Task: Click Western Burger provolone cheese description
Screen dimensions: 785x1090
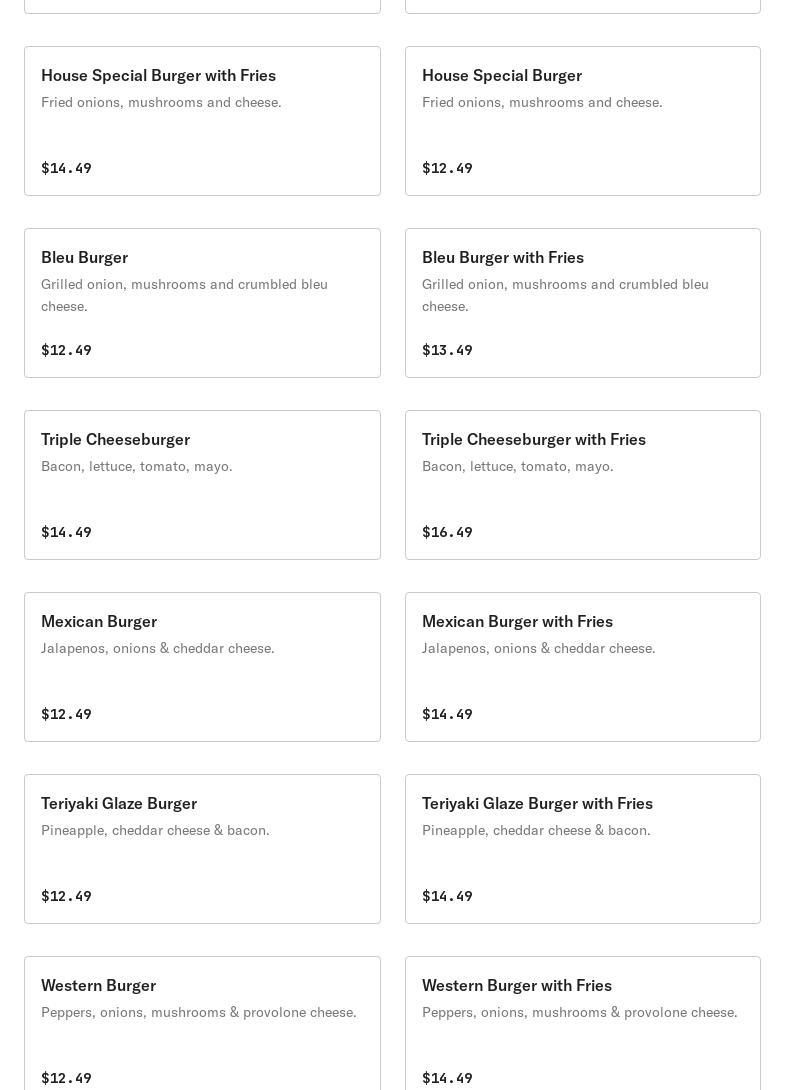Action: tap(199, 1012)
